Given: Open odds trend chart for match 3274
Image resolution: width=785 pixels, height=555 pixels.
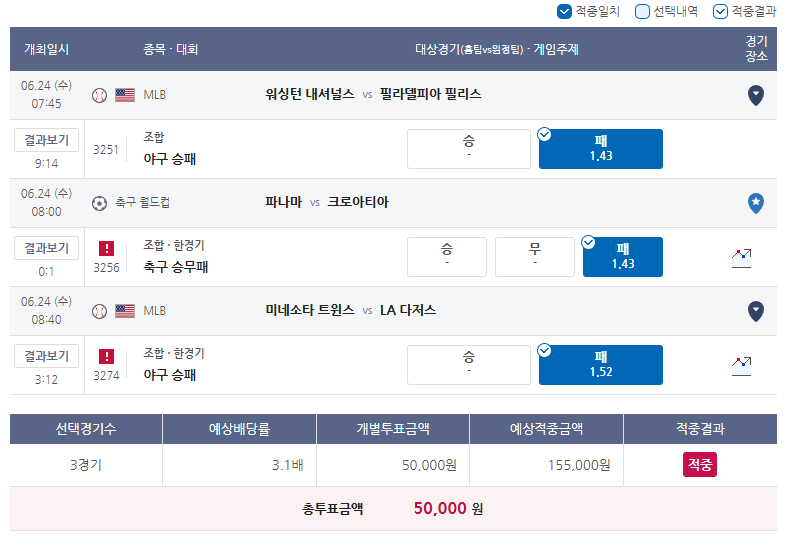Looking at the screenshot, I should [x=741, y=366].
